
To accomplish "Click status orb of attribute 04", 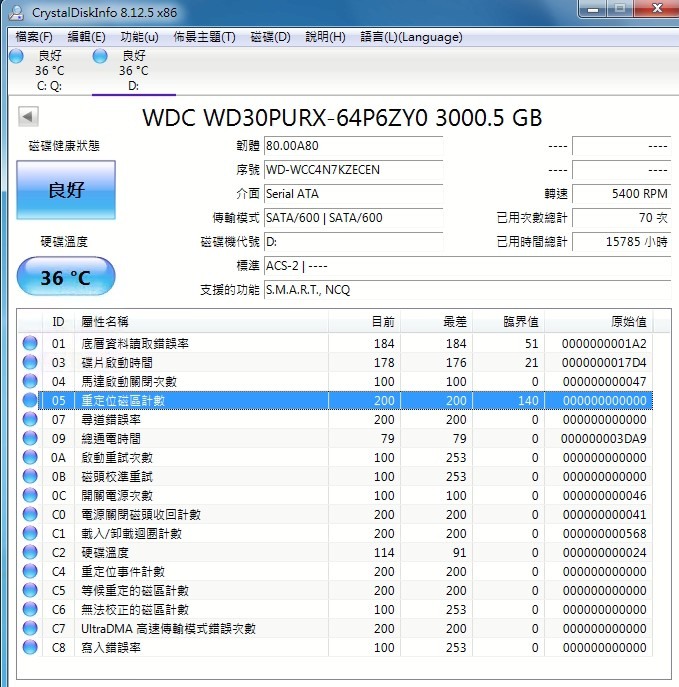I will [x=30, y=381].
